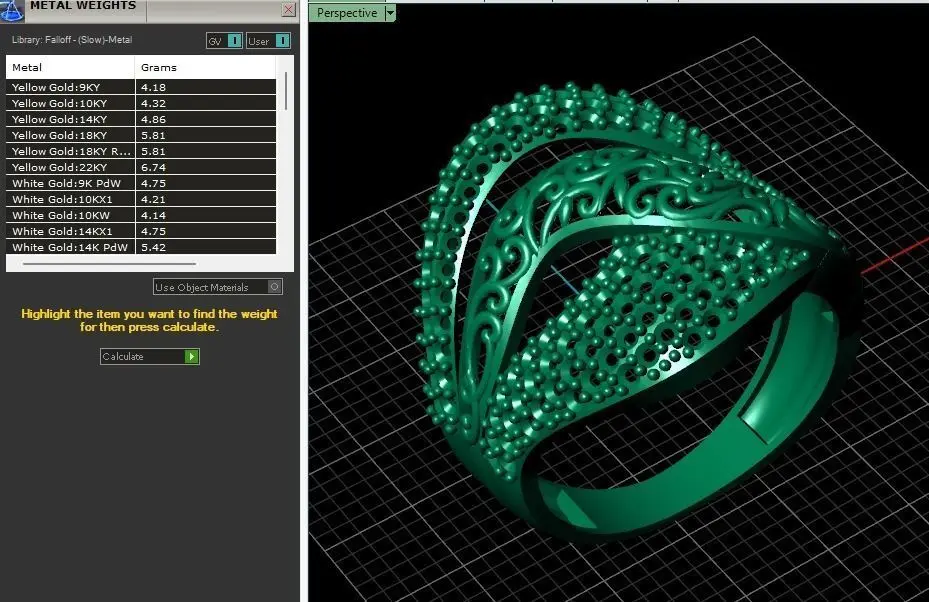Screen dimensions: 929x602
Task: Click the 5.42 grams value
Action: tap(153, 247)
